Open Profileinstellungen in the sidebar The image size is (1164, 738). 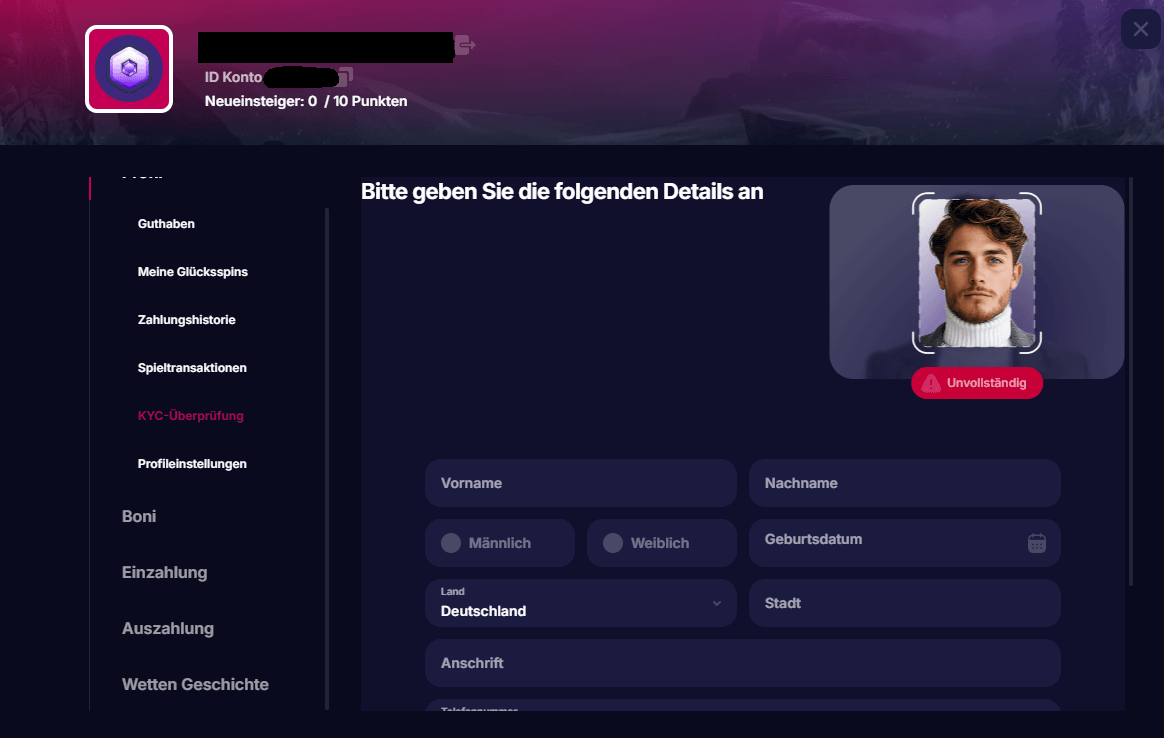tap(192, 464)
